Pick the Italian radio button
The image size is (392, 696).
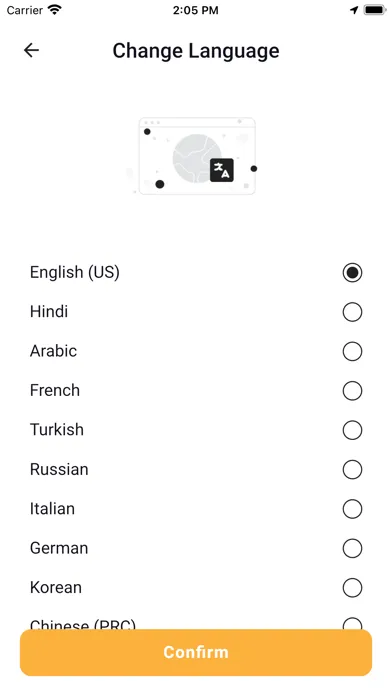(x=352, y=509)
